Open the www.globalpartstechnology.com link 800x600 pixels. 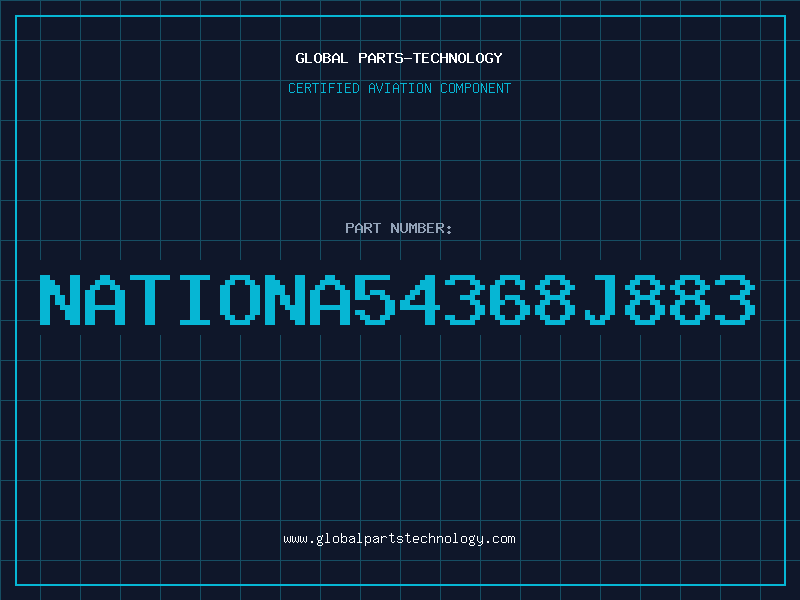click(399, 539)
